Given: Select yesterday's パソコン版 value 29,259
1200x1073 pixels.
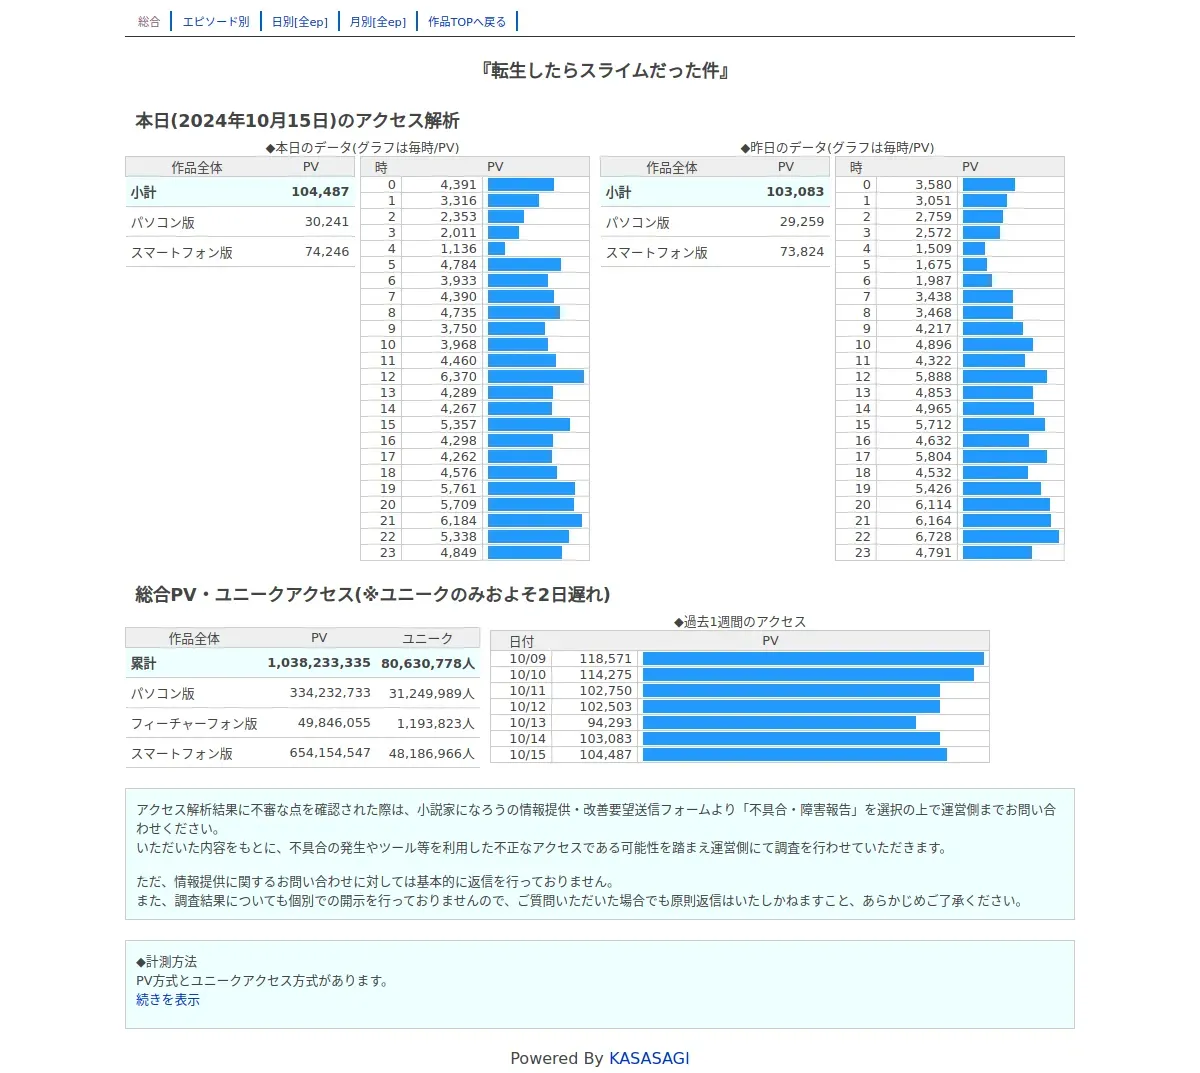Looking at the screenshot, I should [x=802, y=222].
